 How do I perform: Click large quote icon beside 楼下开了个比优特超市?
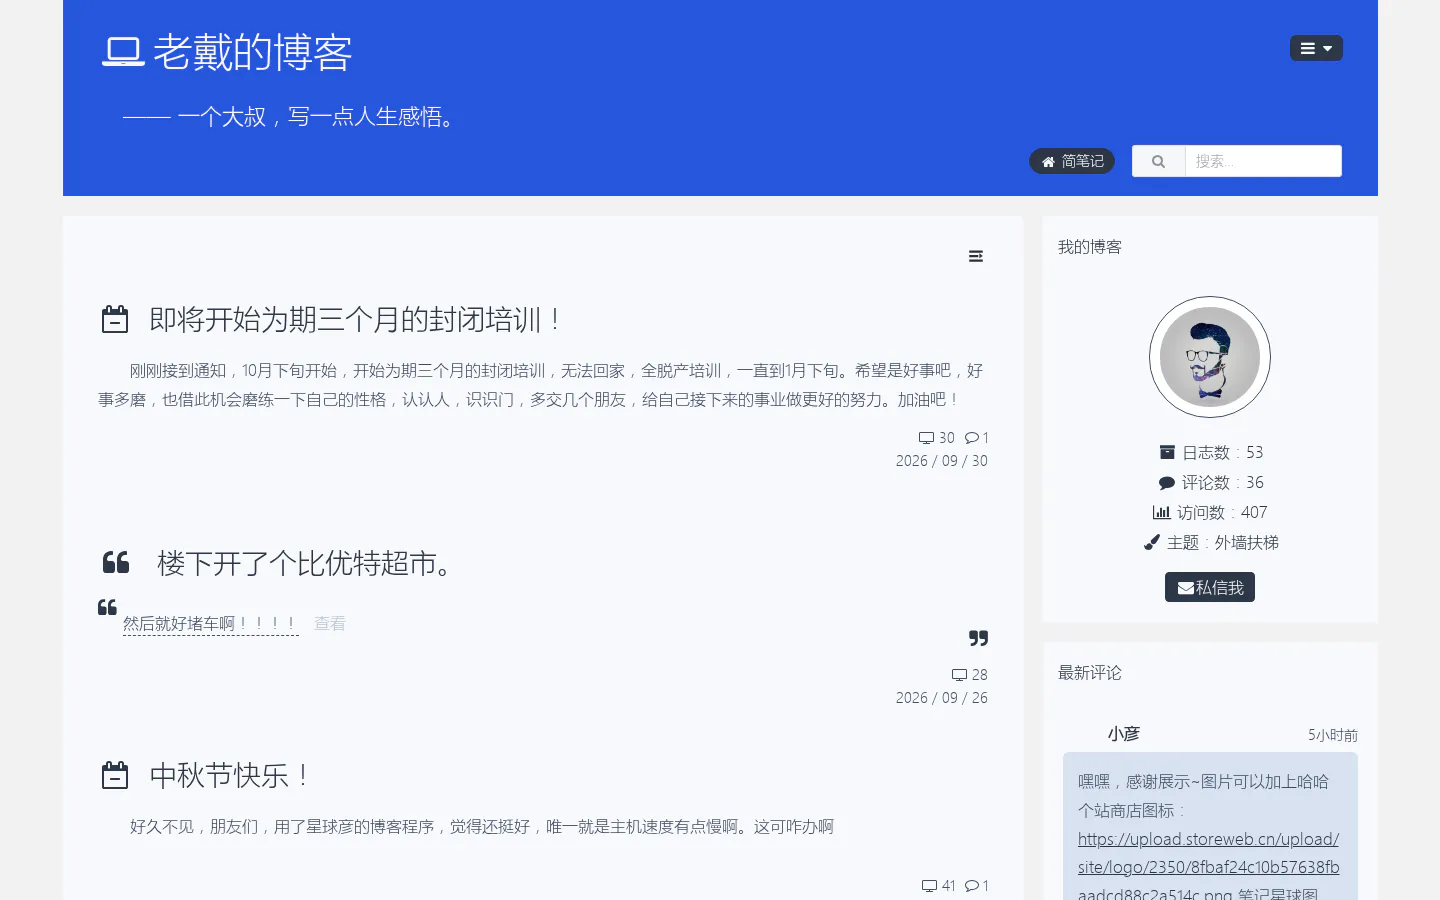(116, 562)
